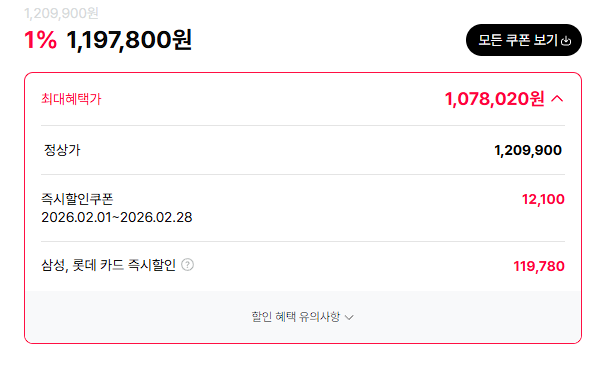
Task: Click the 모든 쿠폰 보기 button
Action: (x=524, y=40)
